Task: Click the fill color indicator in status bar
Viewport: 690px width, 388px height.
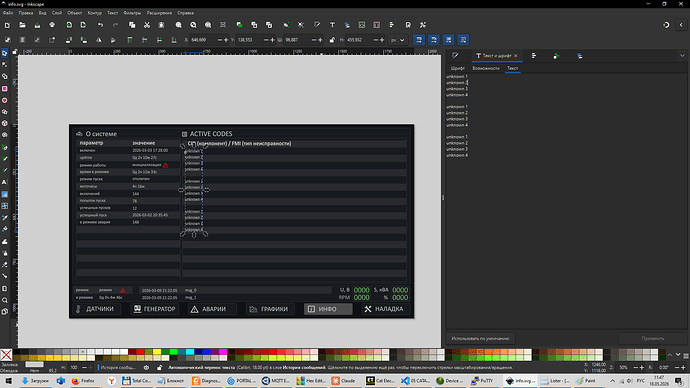Action: click(34, 364)
